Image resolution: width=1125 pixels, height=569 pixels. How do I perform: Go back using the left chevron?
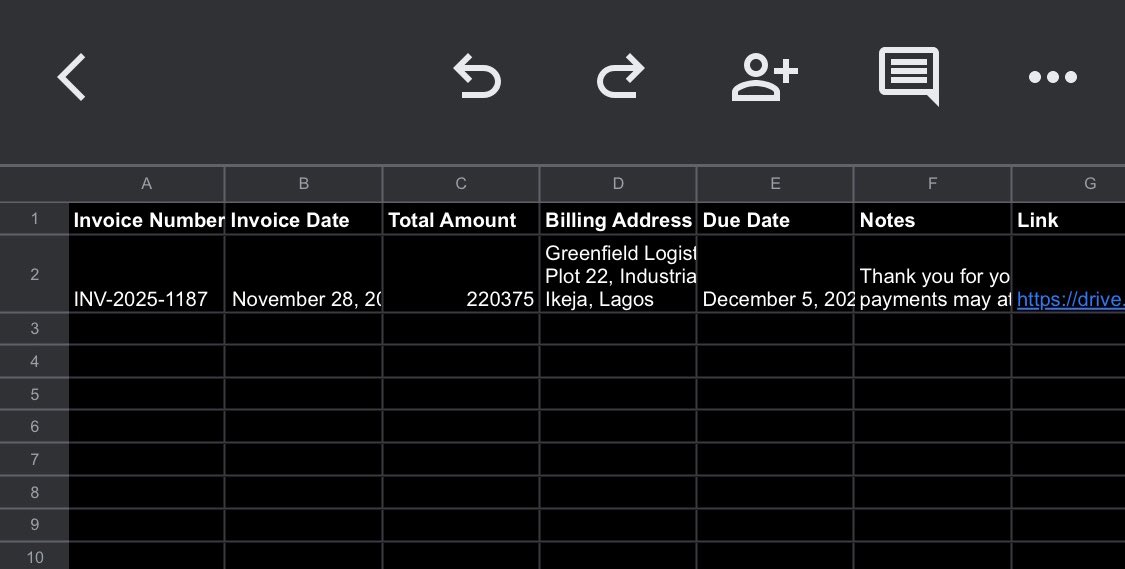(x=72, y=76)
